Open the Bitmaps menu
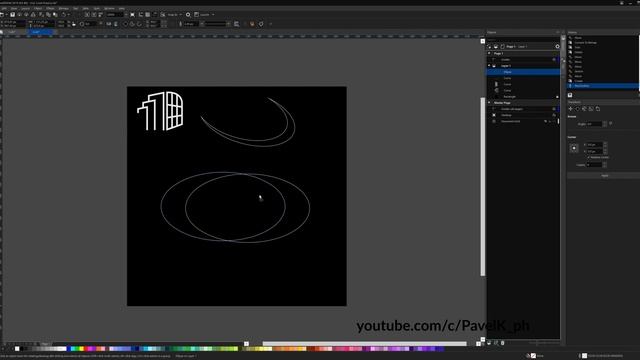Image resolution: width=640 pixels, height=360 pixels. pos(64,8)
